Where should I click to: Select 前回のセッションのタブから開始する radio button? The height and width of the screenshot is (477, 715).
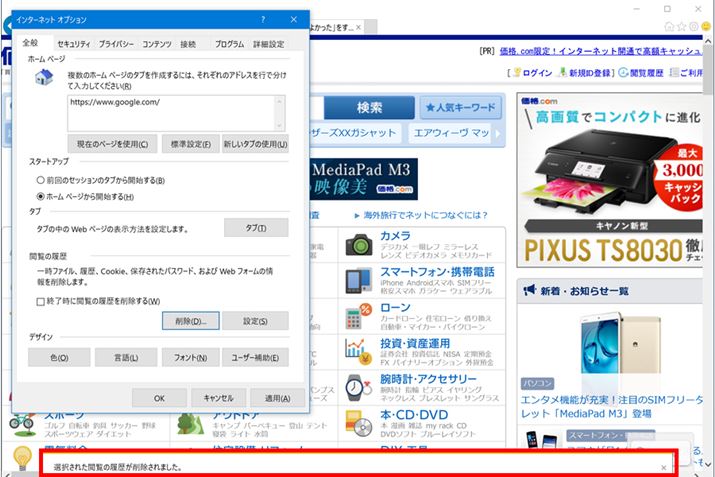40,180
